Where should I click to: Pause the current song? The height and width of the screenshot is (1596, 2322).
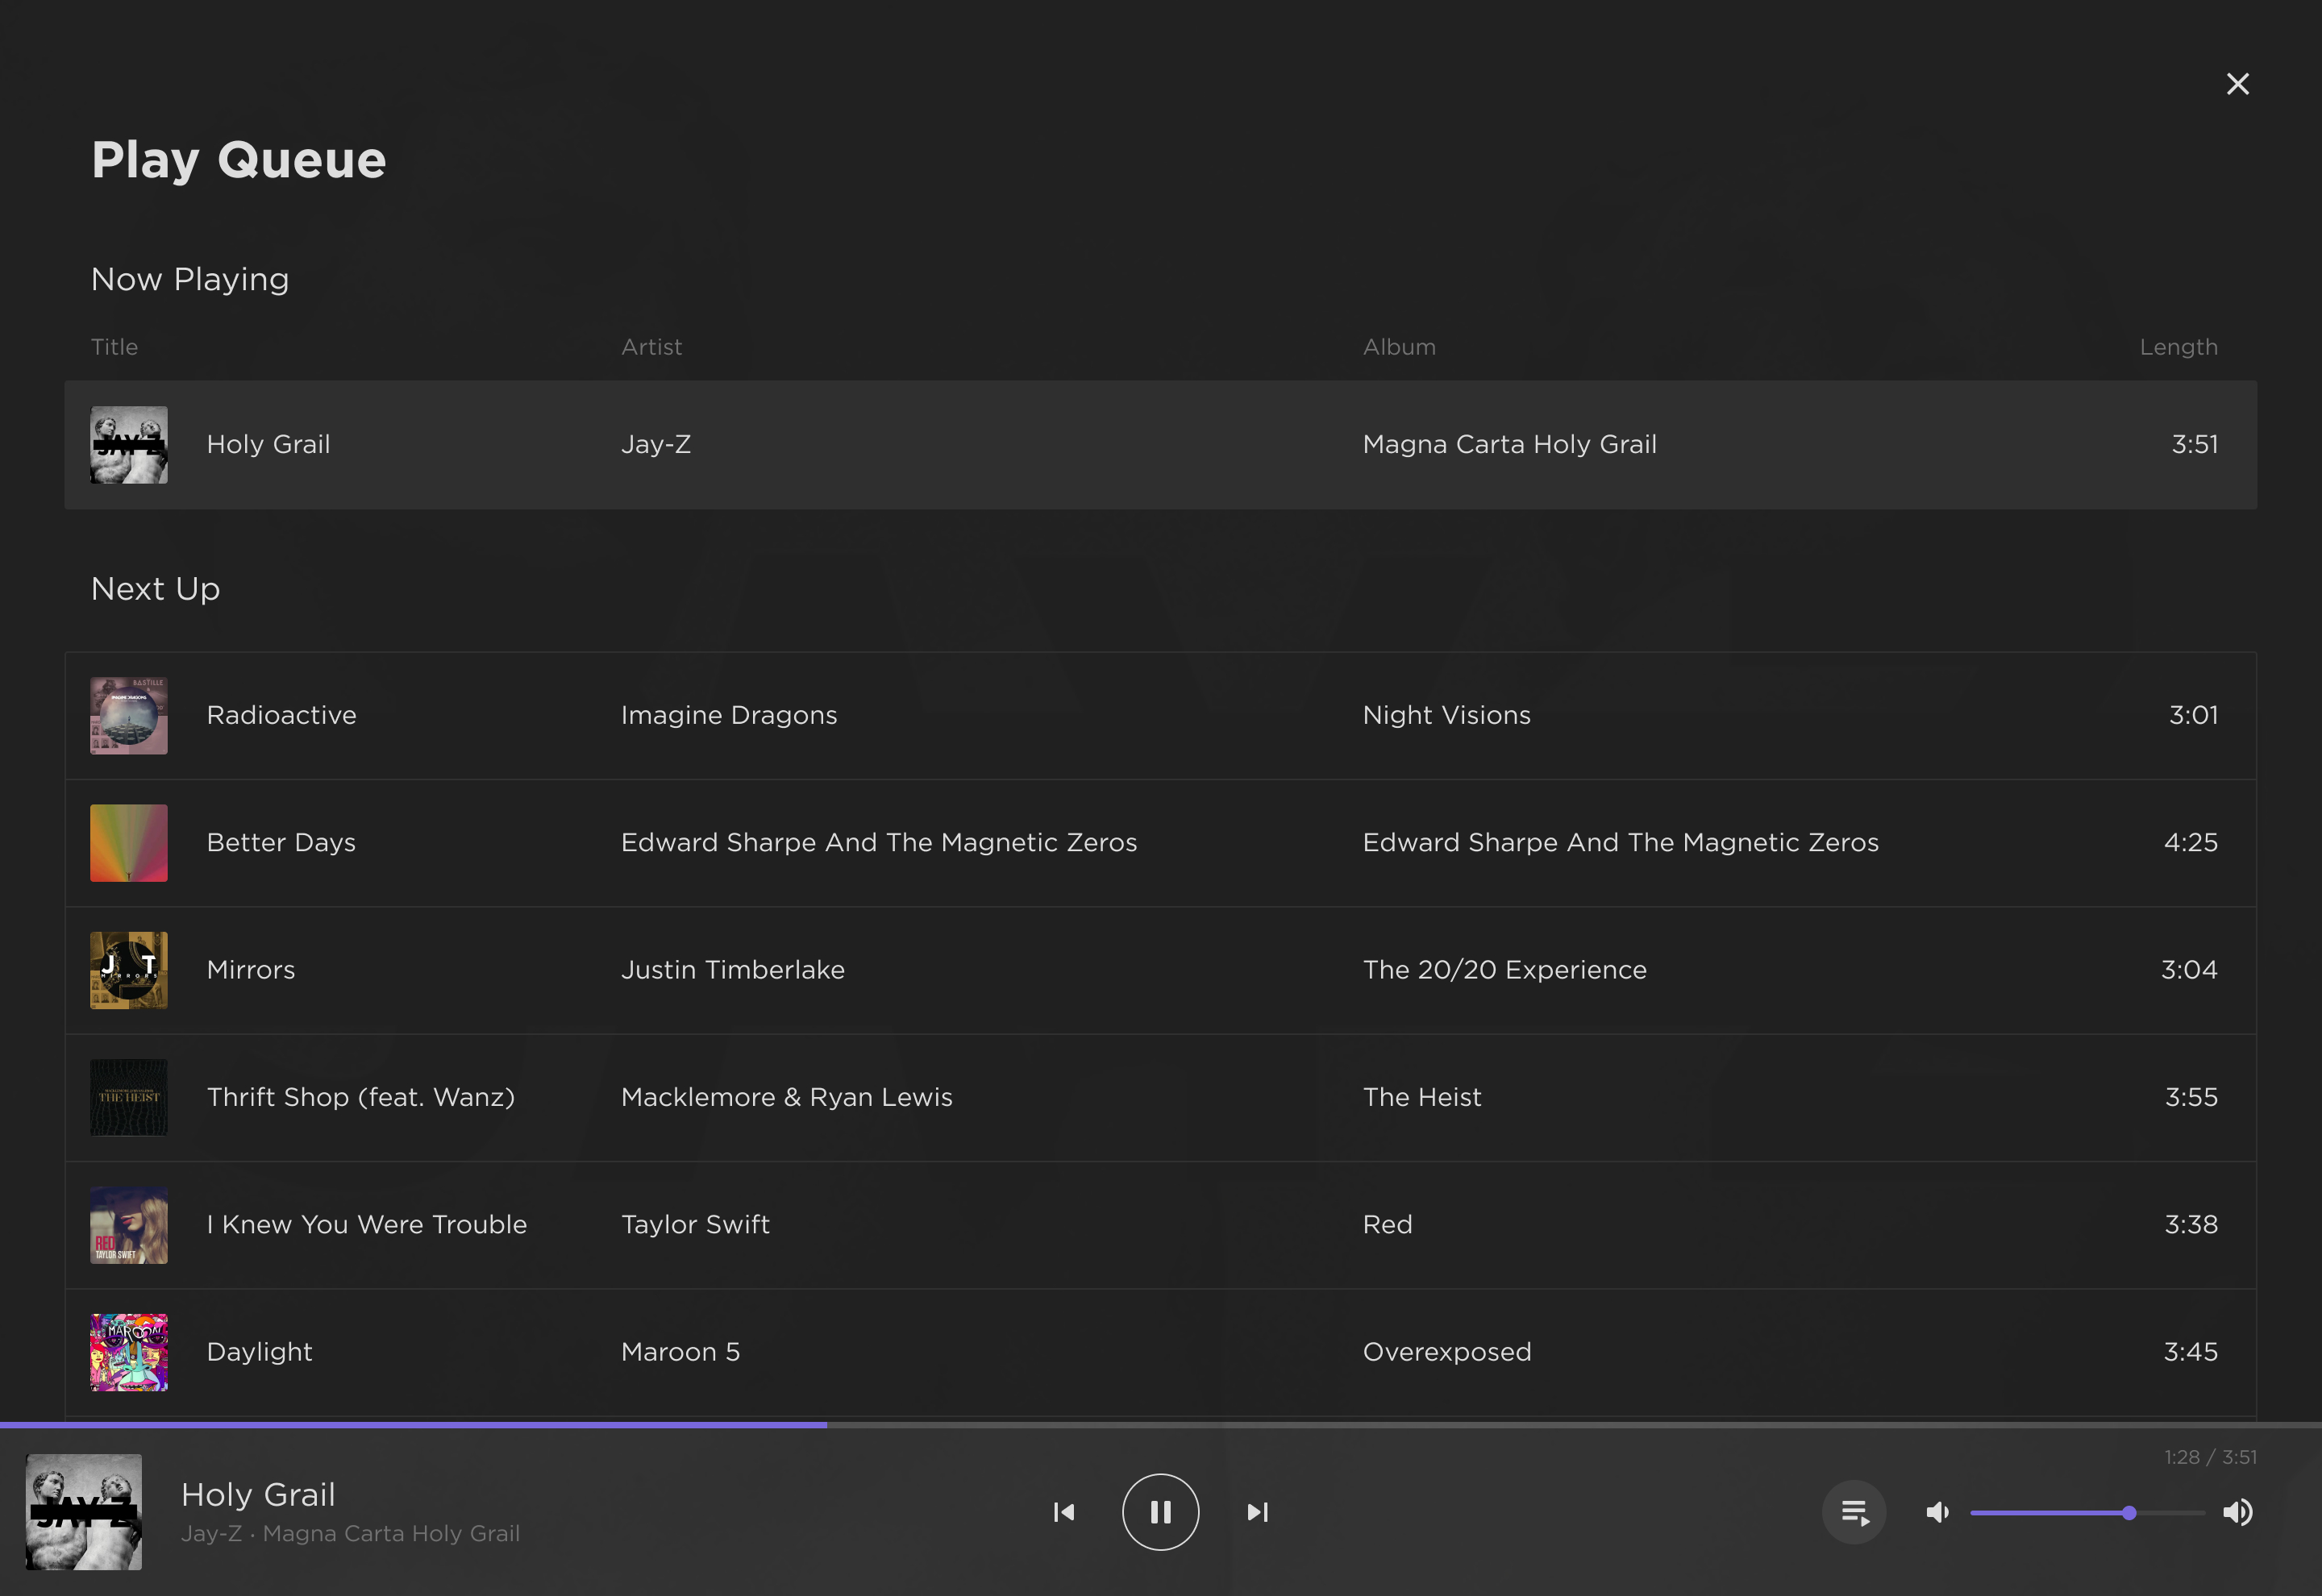click(x=1160, y=1512)
